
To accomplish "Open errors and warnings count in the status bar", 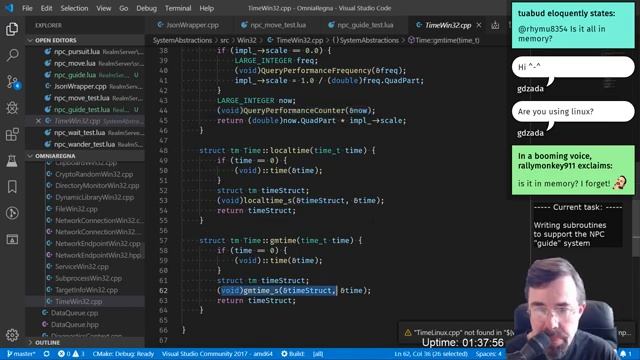I will [71, 354].
